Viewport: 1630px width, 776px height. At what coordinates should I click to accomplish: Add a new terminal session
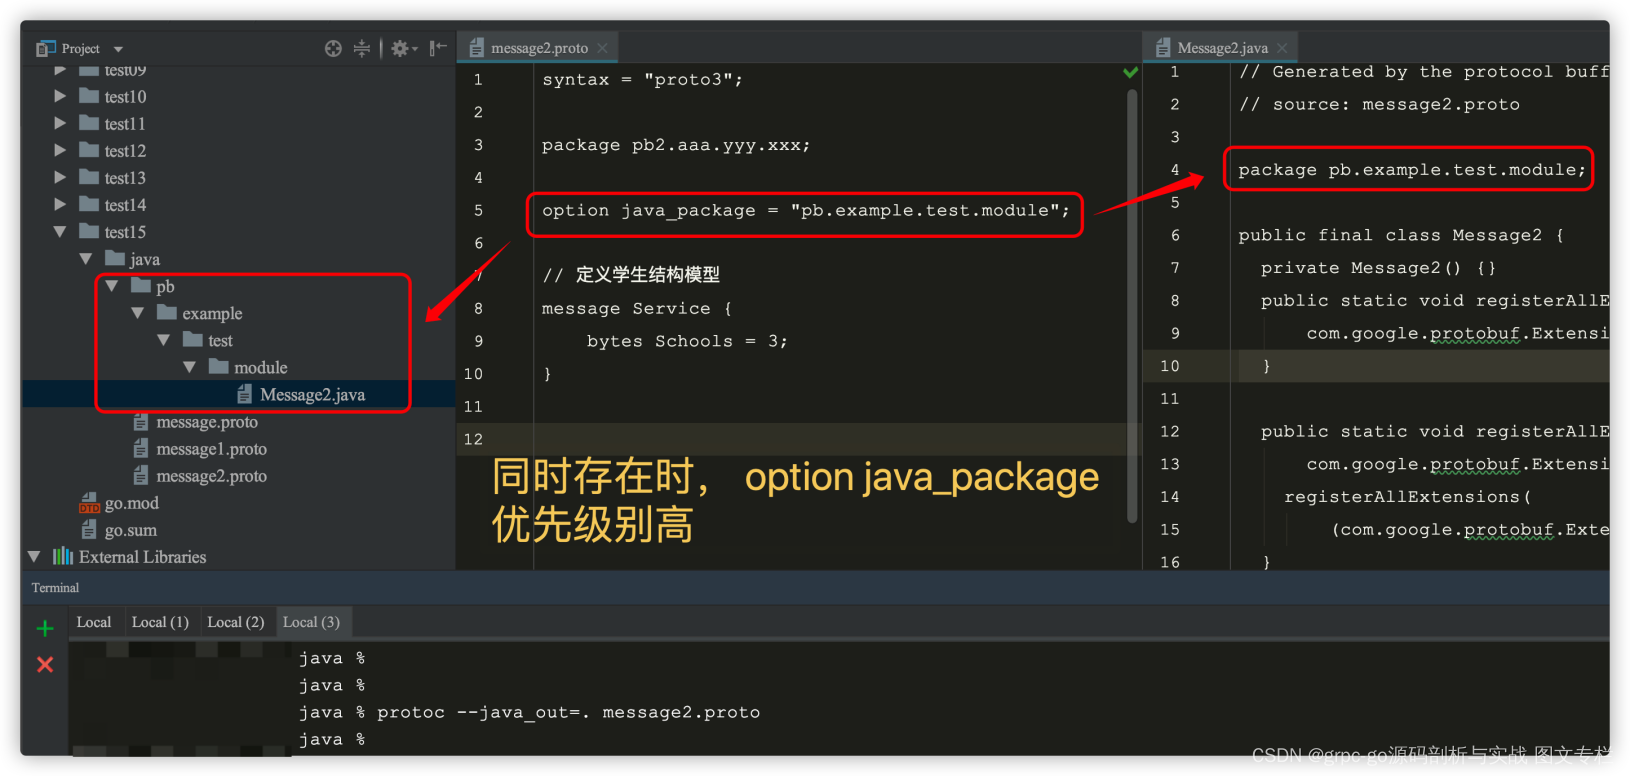pos(45,628)
